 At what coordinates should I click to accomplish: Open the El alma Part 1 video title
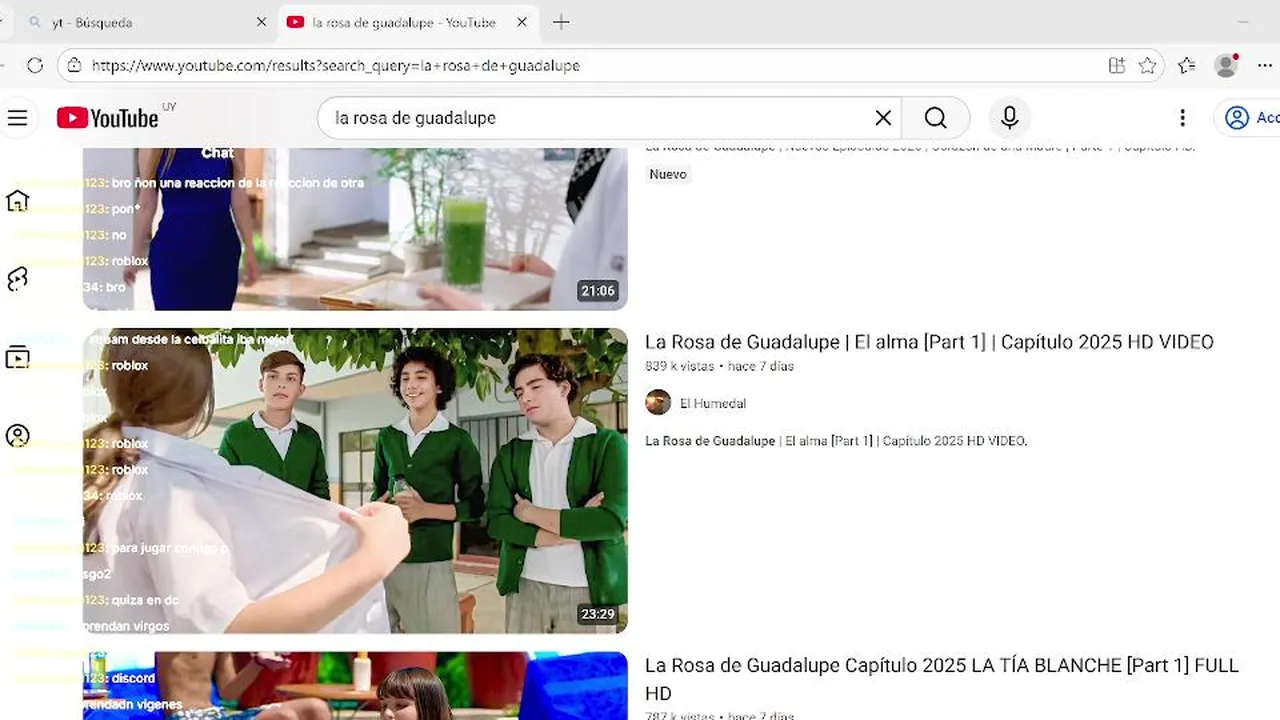point(929,342)
